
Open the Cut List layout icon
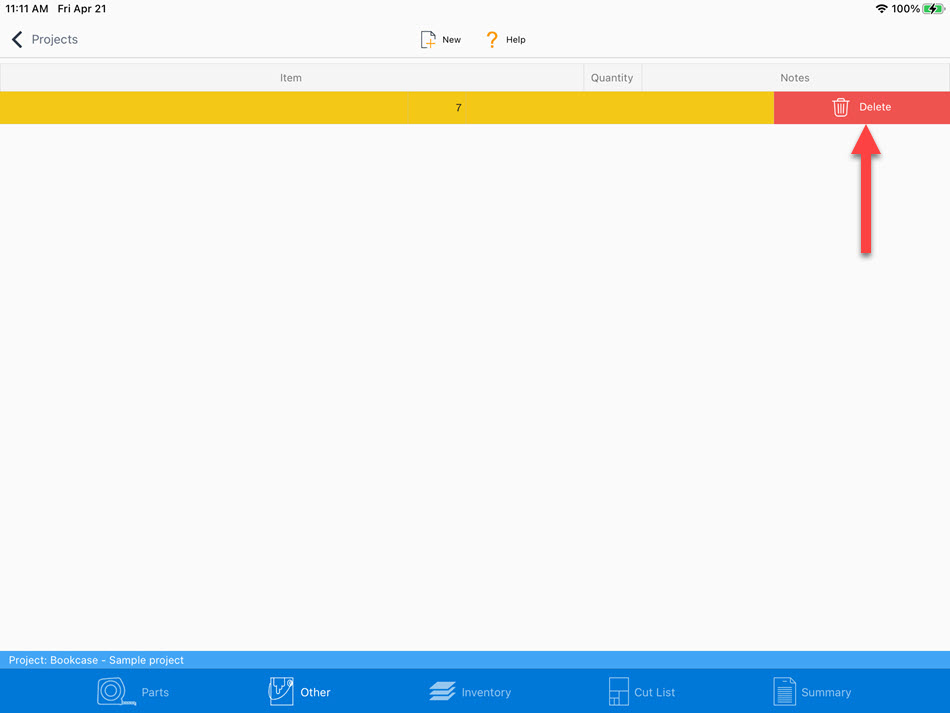pos(618,692)
